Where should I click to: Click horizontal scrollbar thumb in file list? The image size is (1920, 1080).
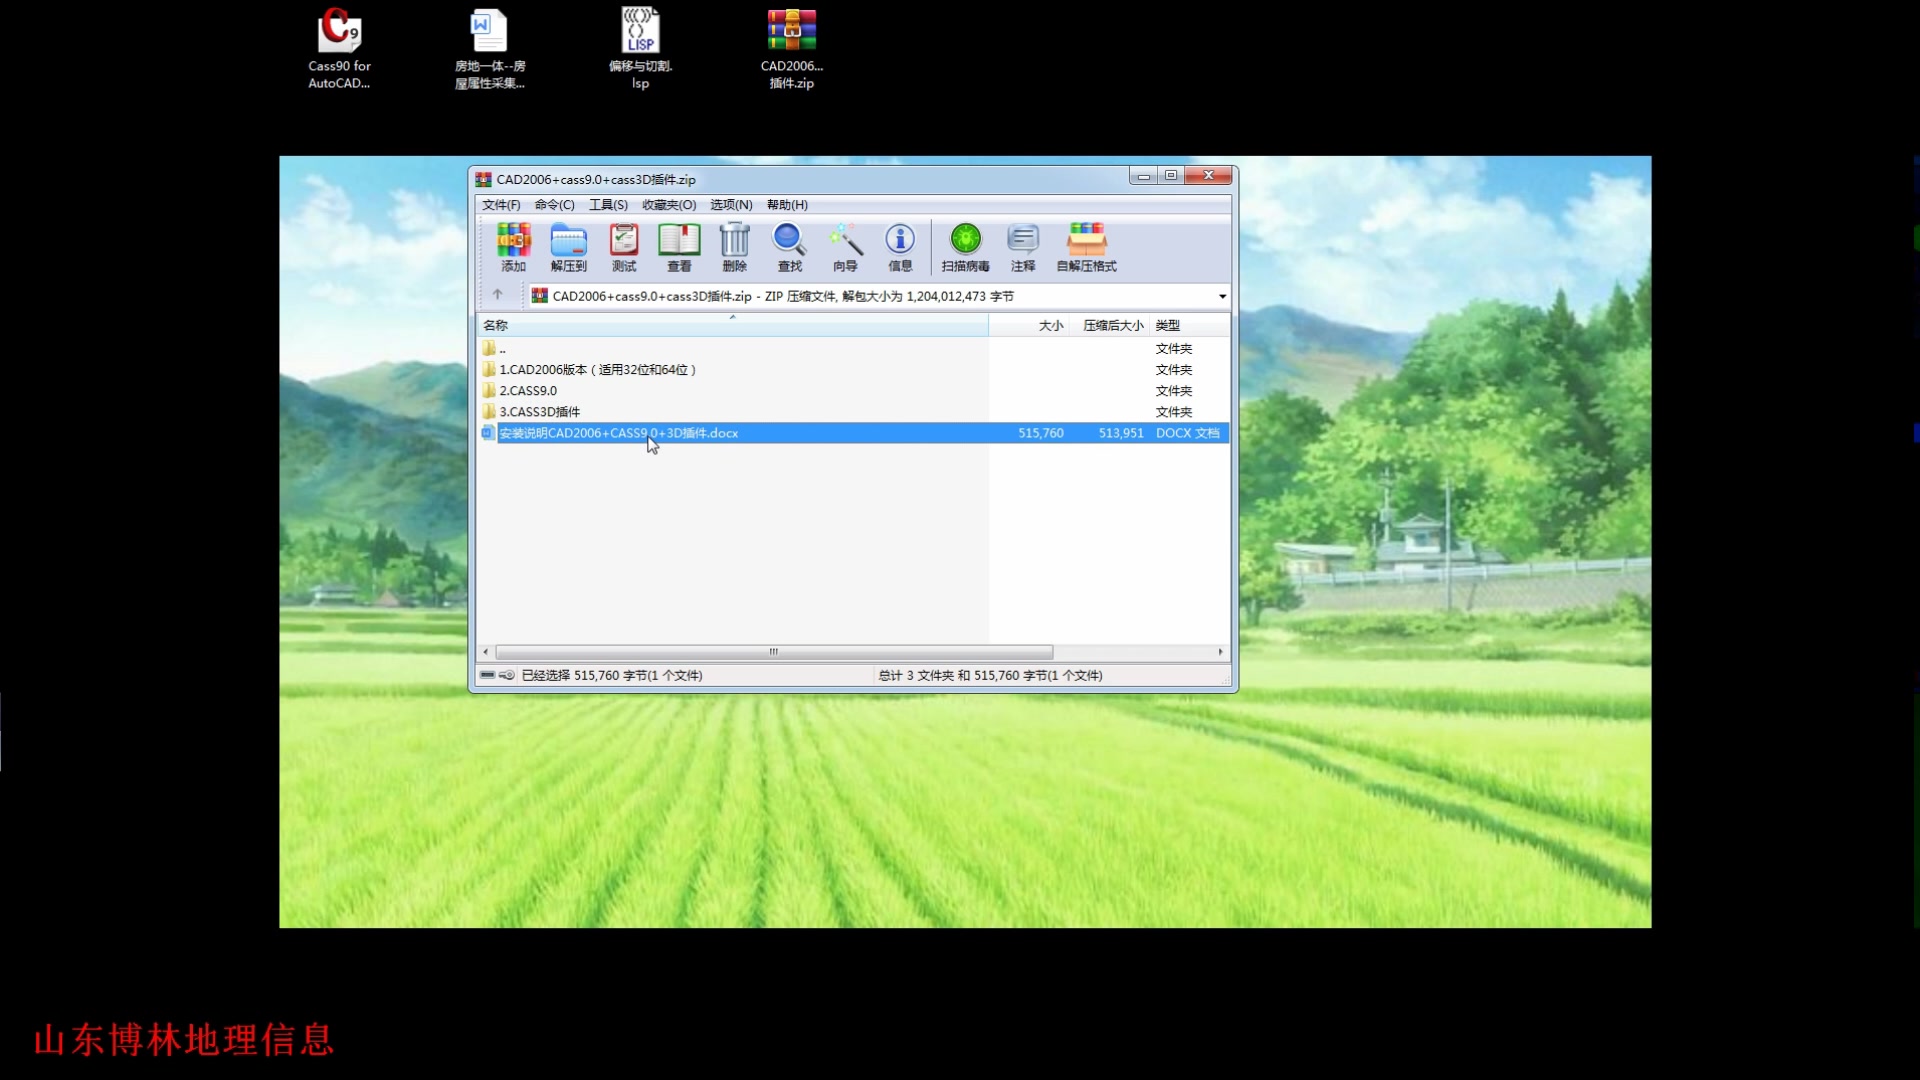click(x=773, y=652)
